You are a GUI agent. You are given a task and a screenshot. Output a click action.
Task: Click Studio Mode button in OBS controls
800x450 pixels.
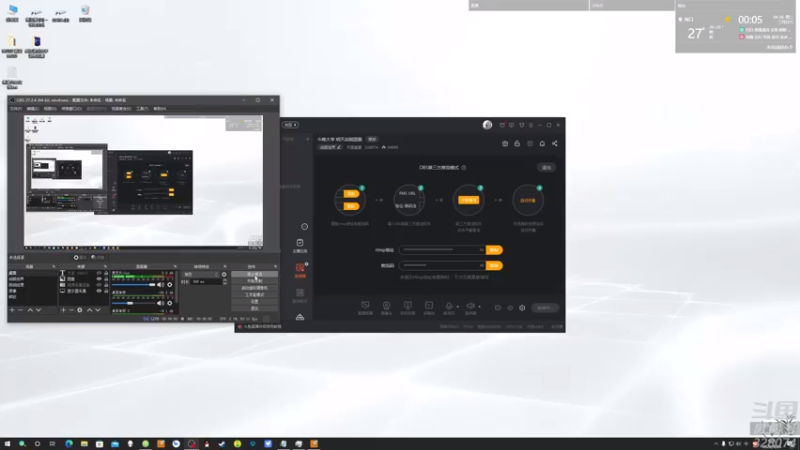[x=254, y=295]
